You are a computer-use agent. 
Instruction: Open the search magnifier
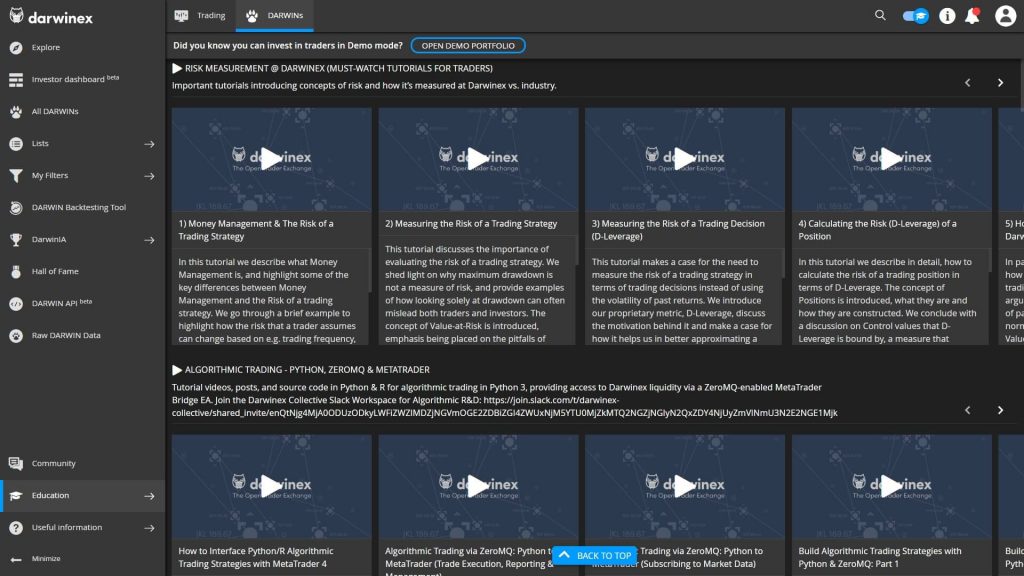pyautogui.click(x=880, y=15)
